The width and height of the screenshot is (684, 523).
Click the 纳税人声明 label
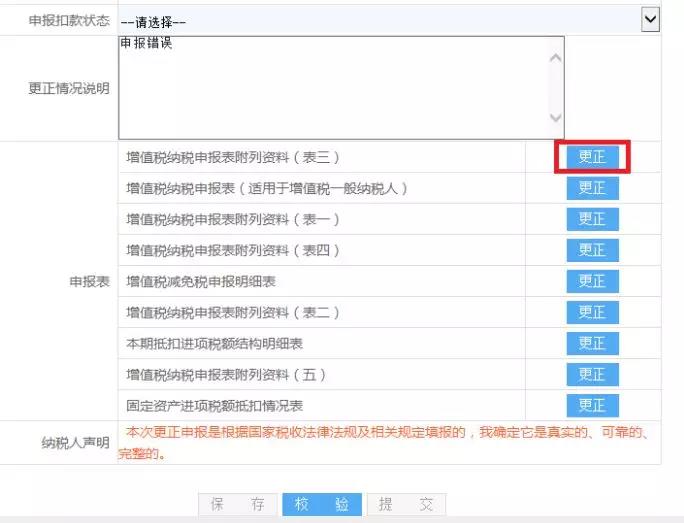tap(75, 443)
